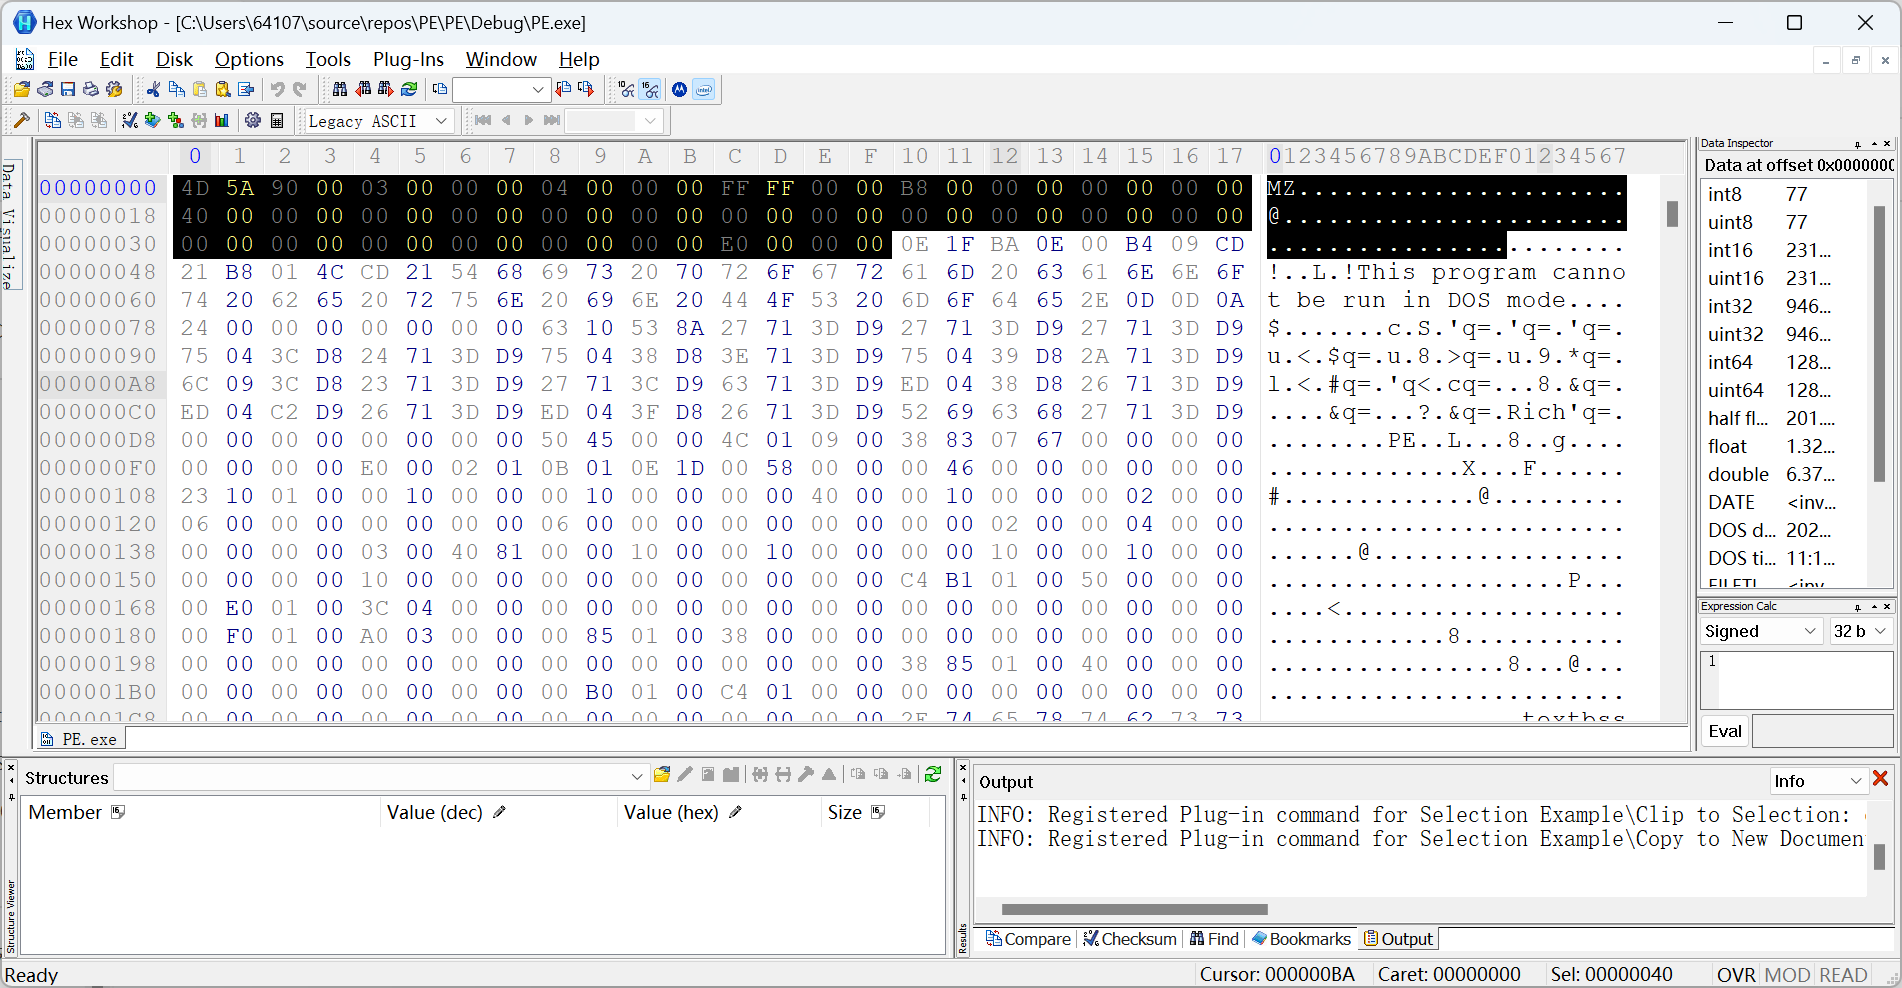Switch to the Bookmarks results tab
Screen dimensions: 1902x988
[1301, 939]
